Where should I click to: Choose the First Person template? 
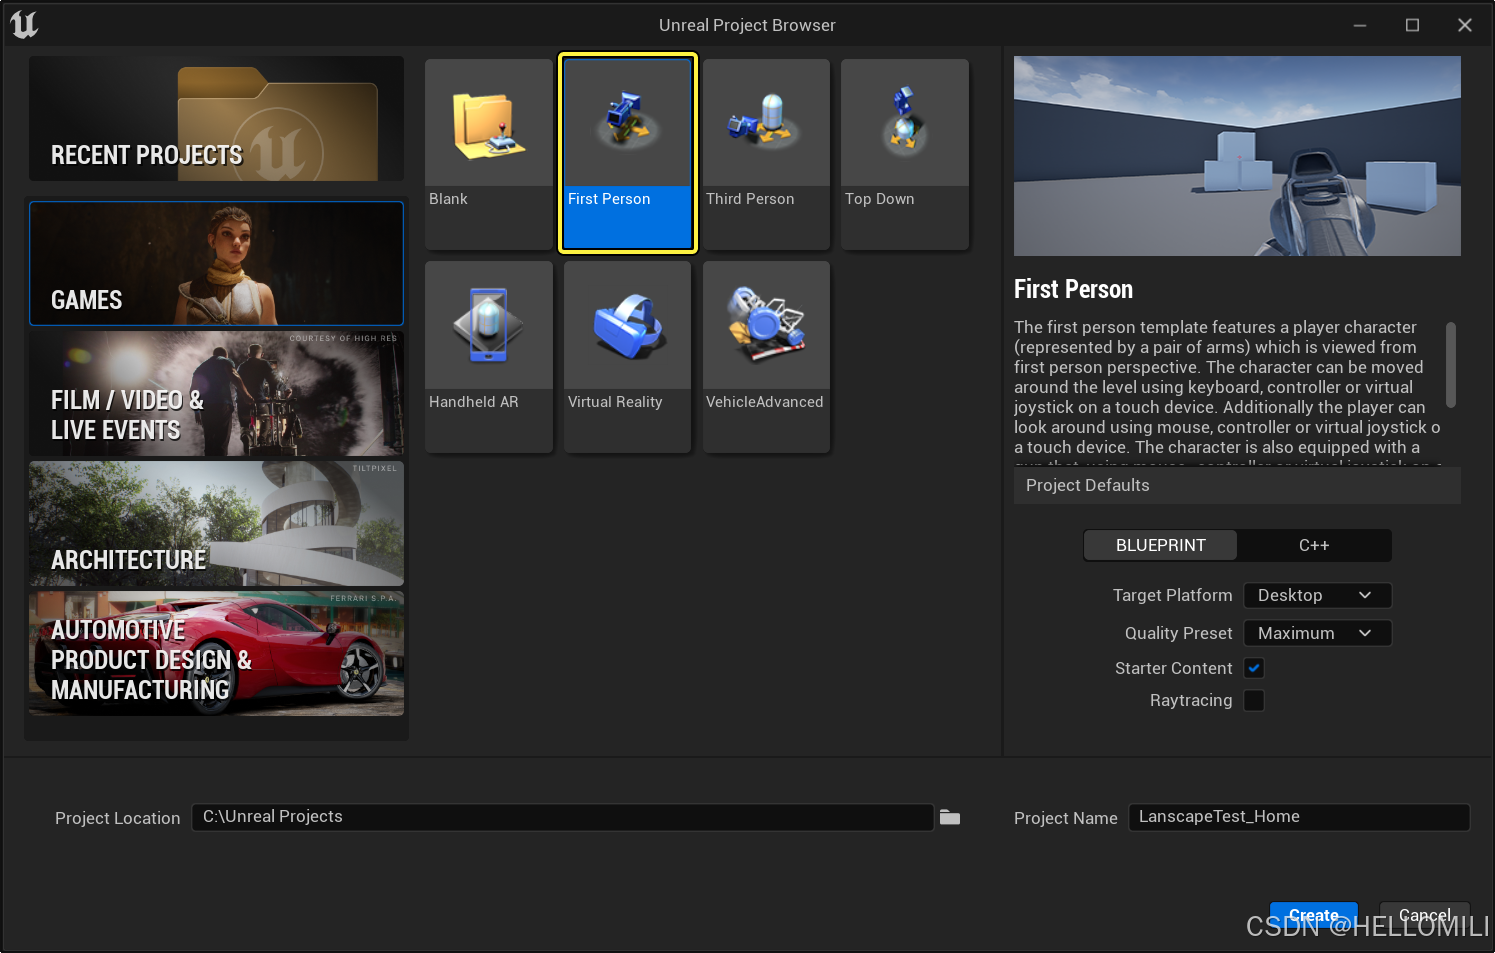pyautogui.click(x=627, y=153)
